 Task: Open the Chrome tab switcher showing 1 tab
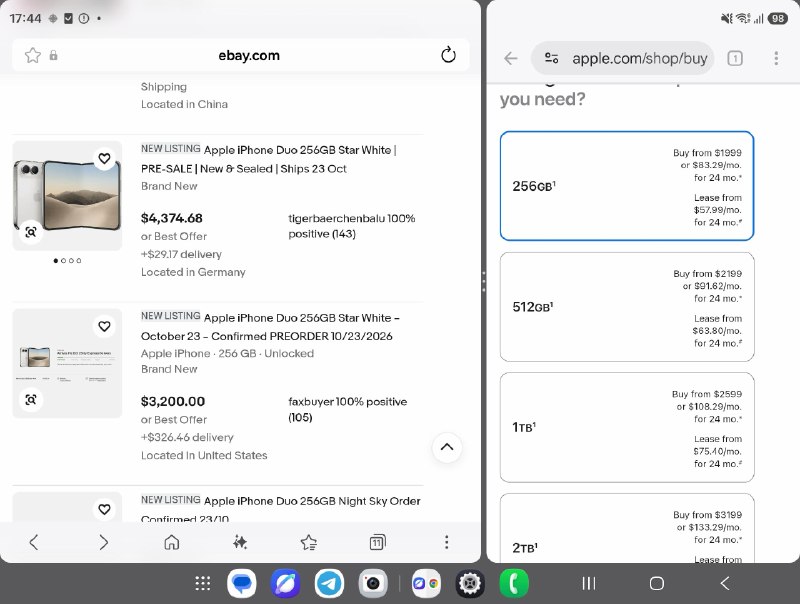point(735,58)
